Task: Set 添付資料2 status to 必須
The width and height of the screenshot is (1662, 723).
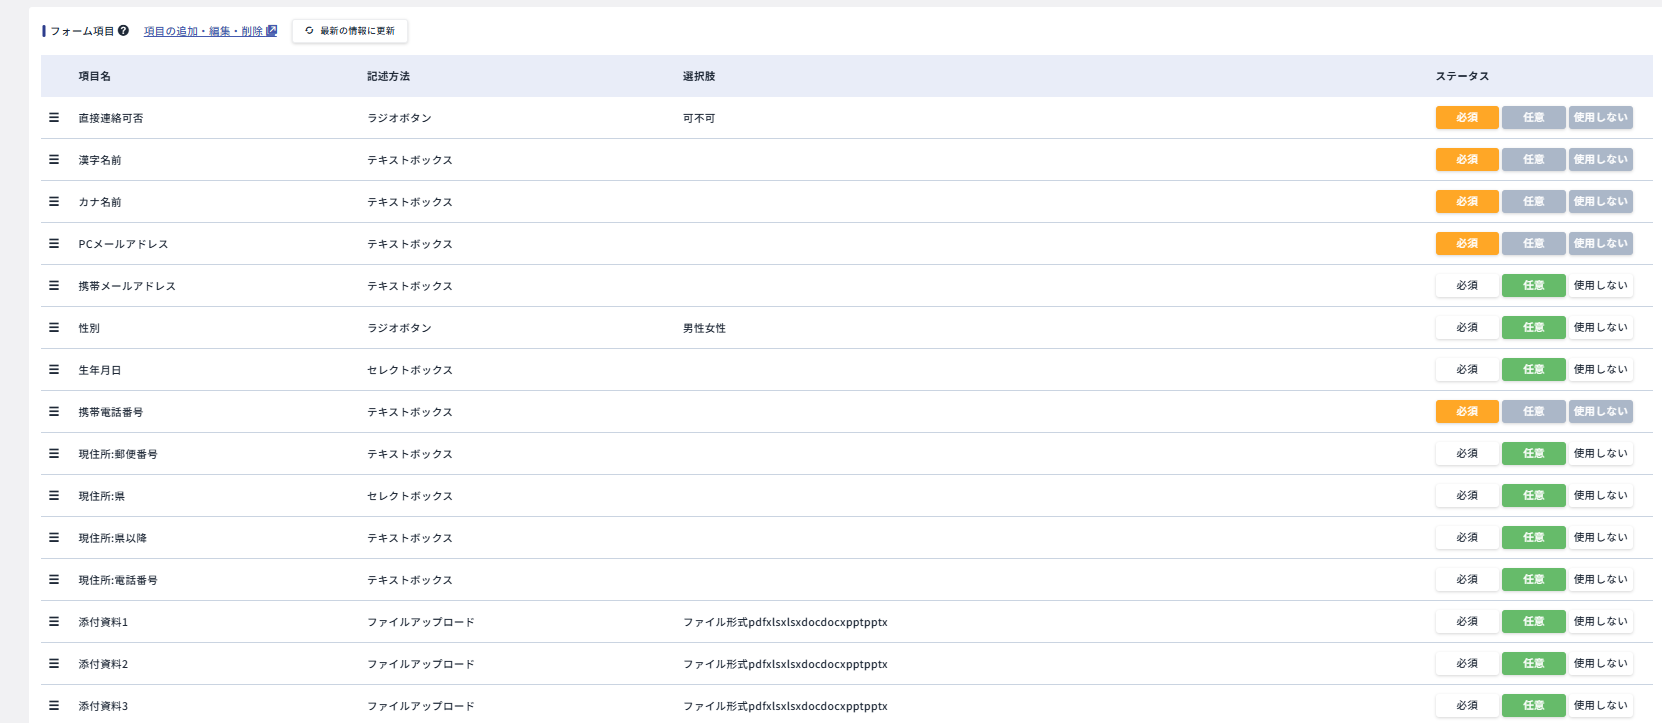Action: tap(1466, 664)
